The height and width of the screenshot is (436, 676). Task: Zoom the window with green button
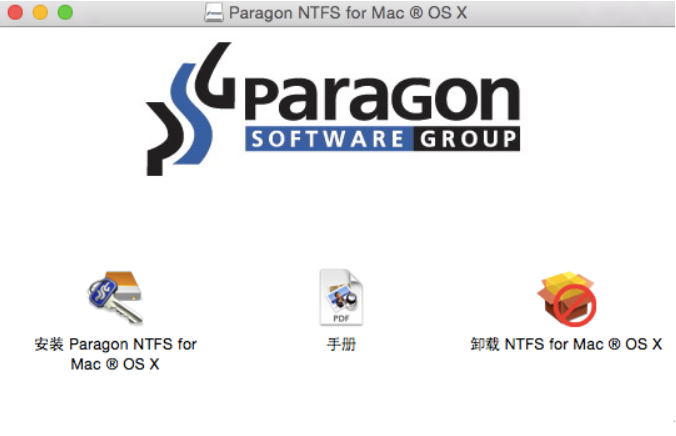tap(65, 12)
